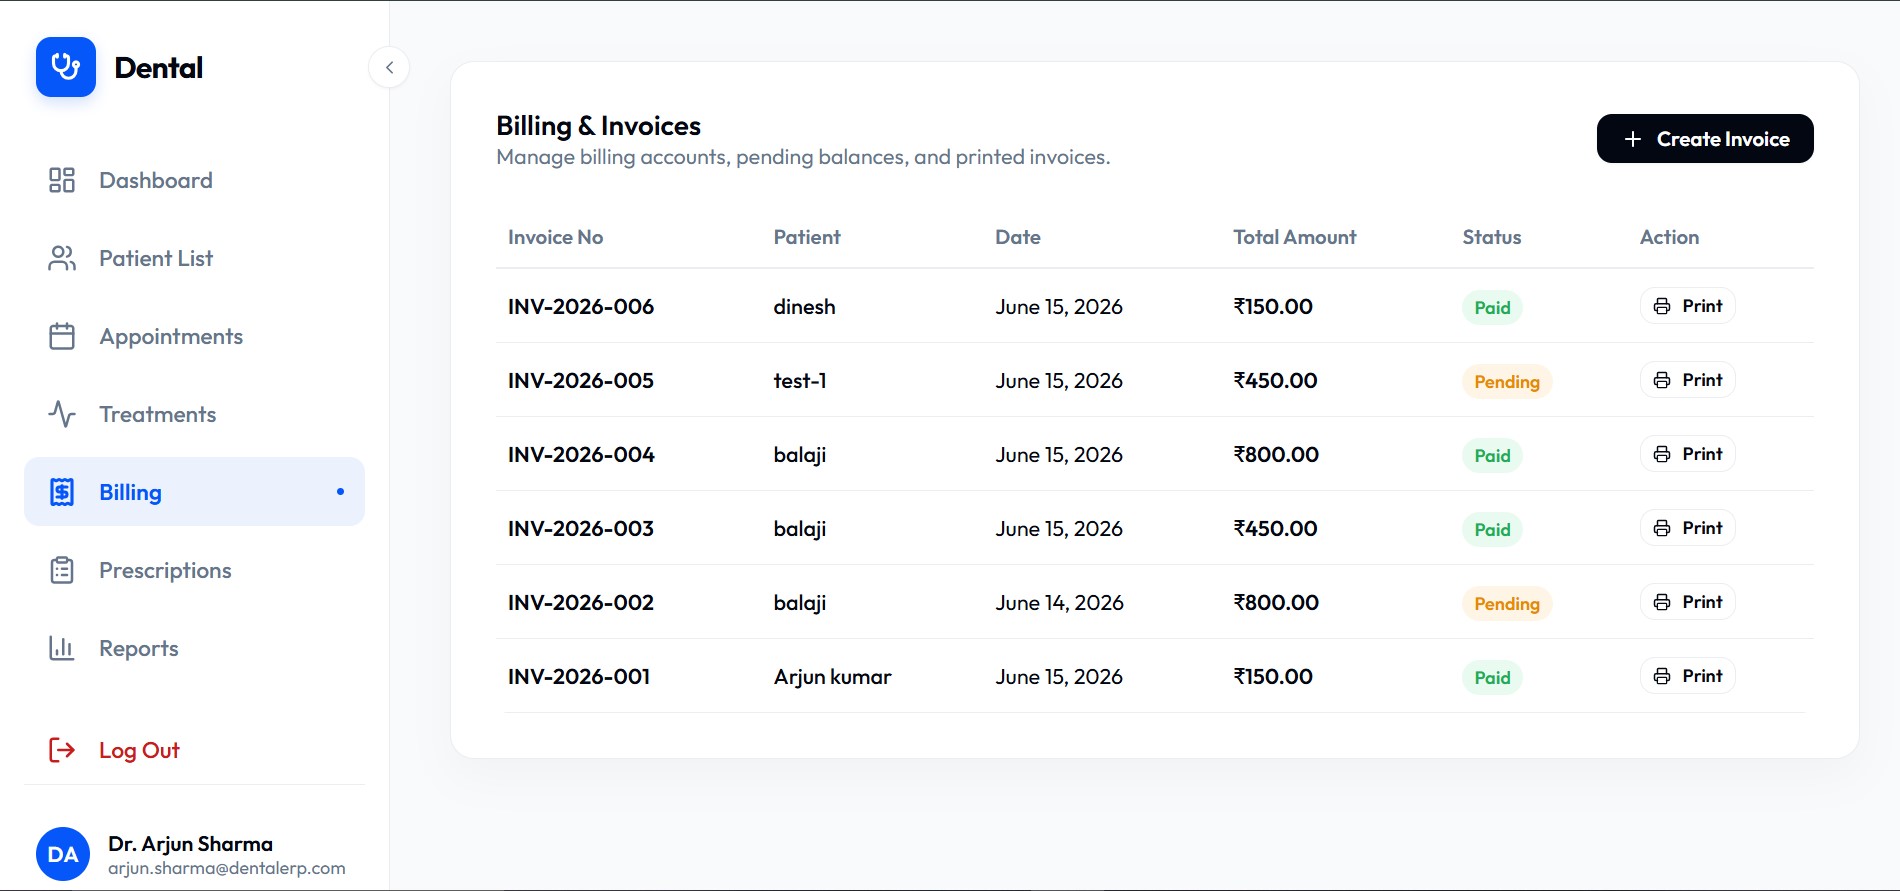Click the Paid badge for INV-2026-004
Image resolution: width=1900 pixels, height=891 pixels.
(x=1492, y=455)
